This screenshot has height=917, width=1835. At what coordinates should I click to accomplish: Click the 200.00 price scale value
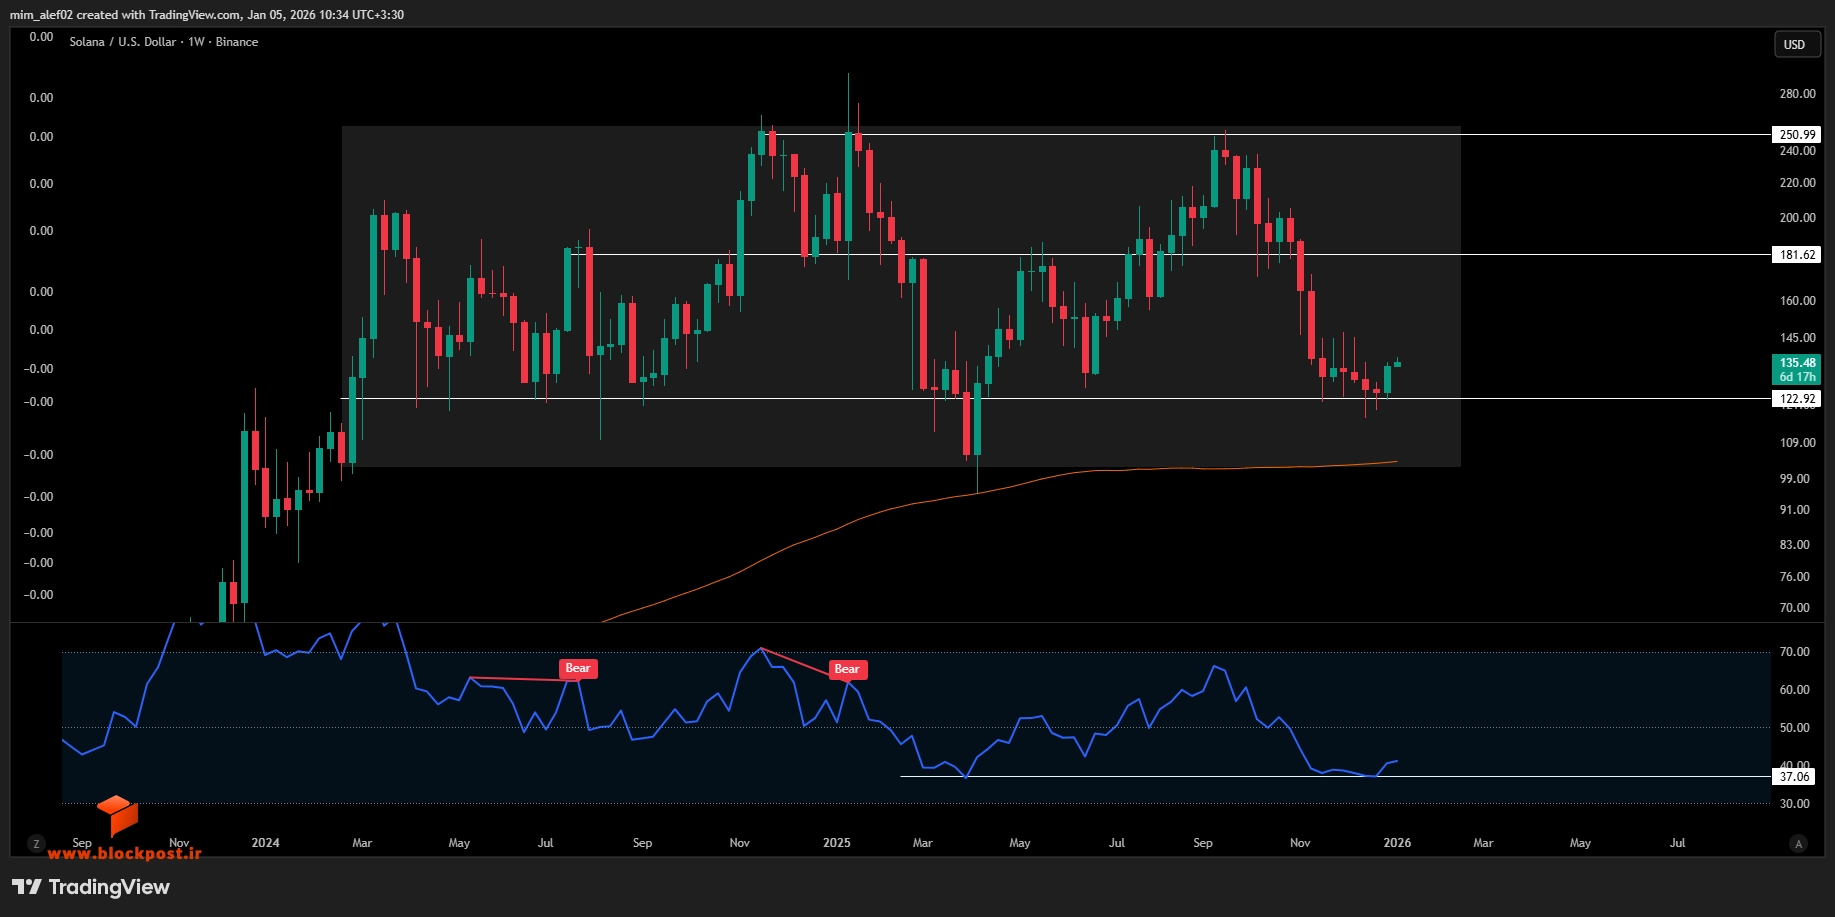point(1797,218)
